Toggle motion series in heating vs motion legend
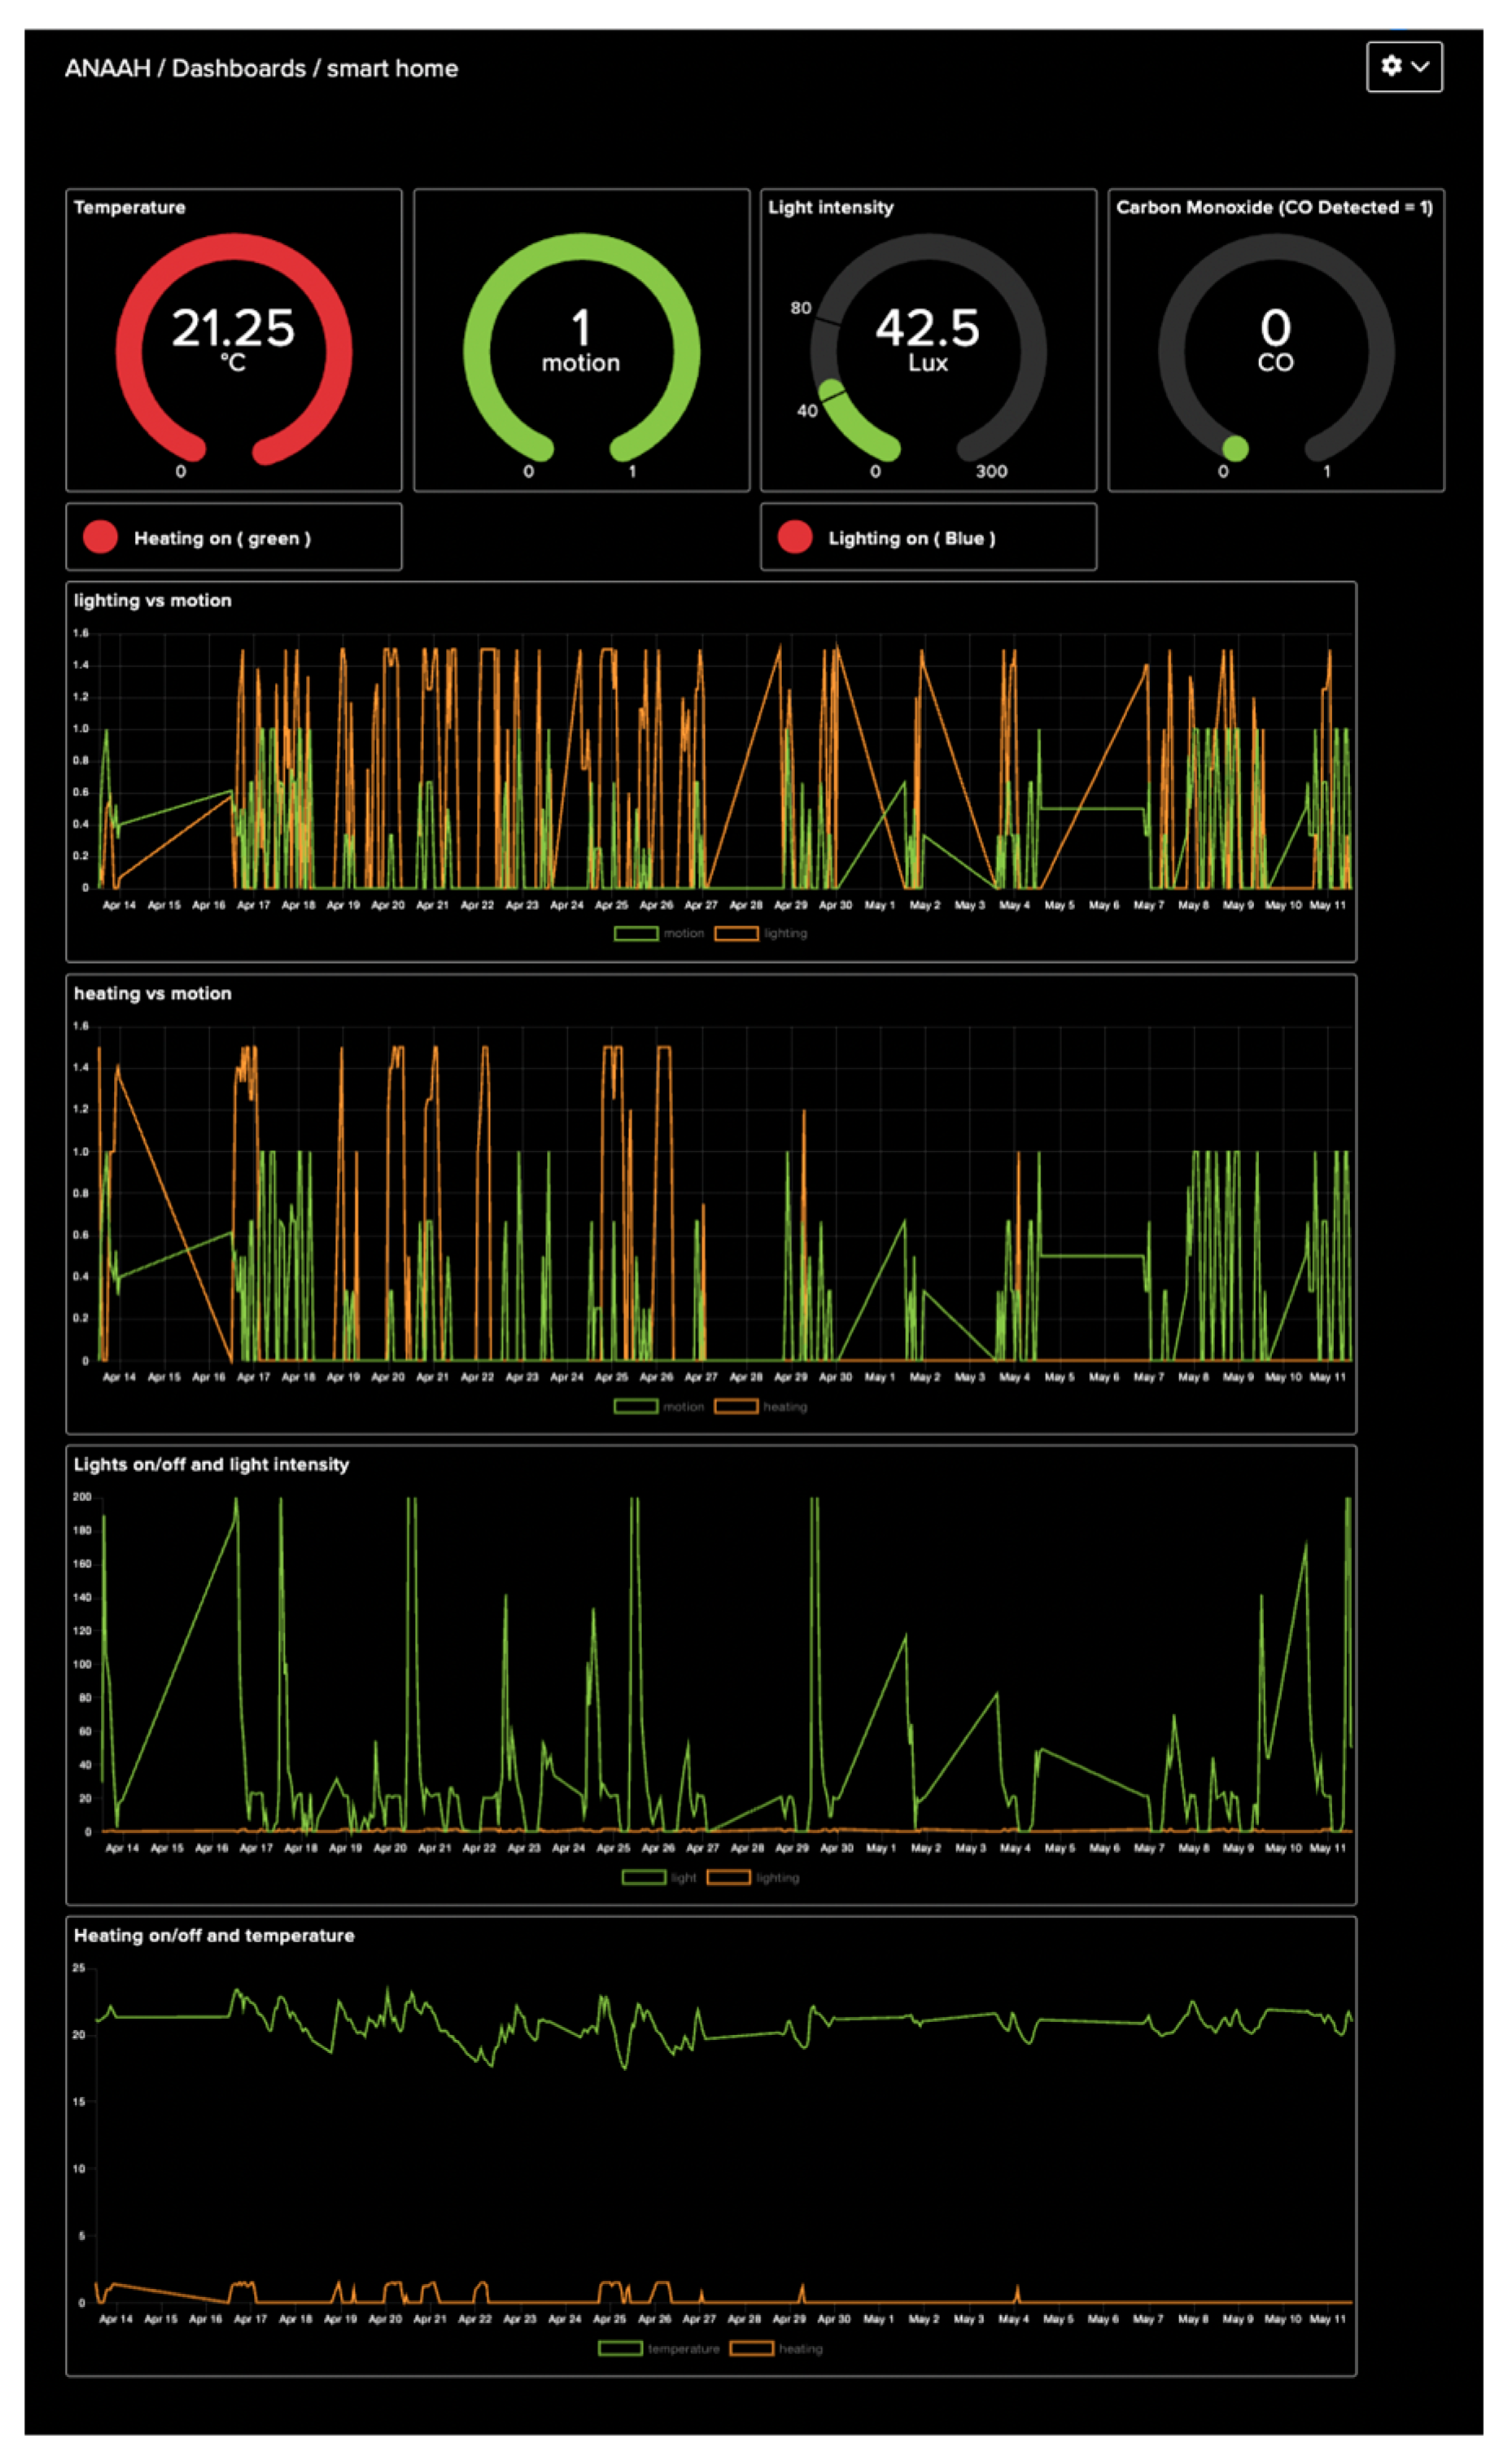Viewport: 1508px width, 2464px height. (x=659, y=1405)
